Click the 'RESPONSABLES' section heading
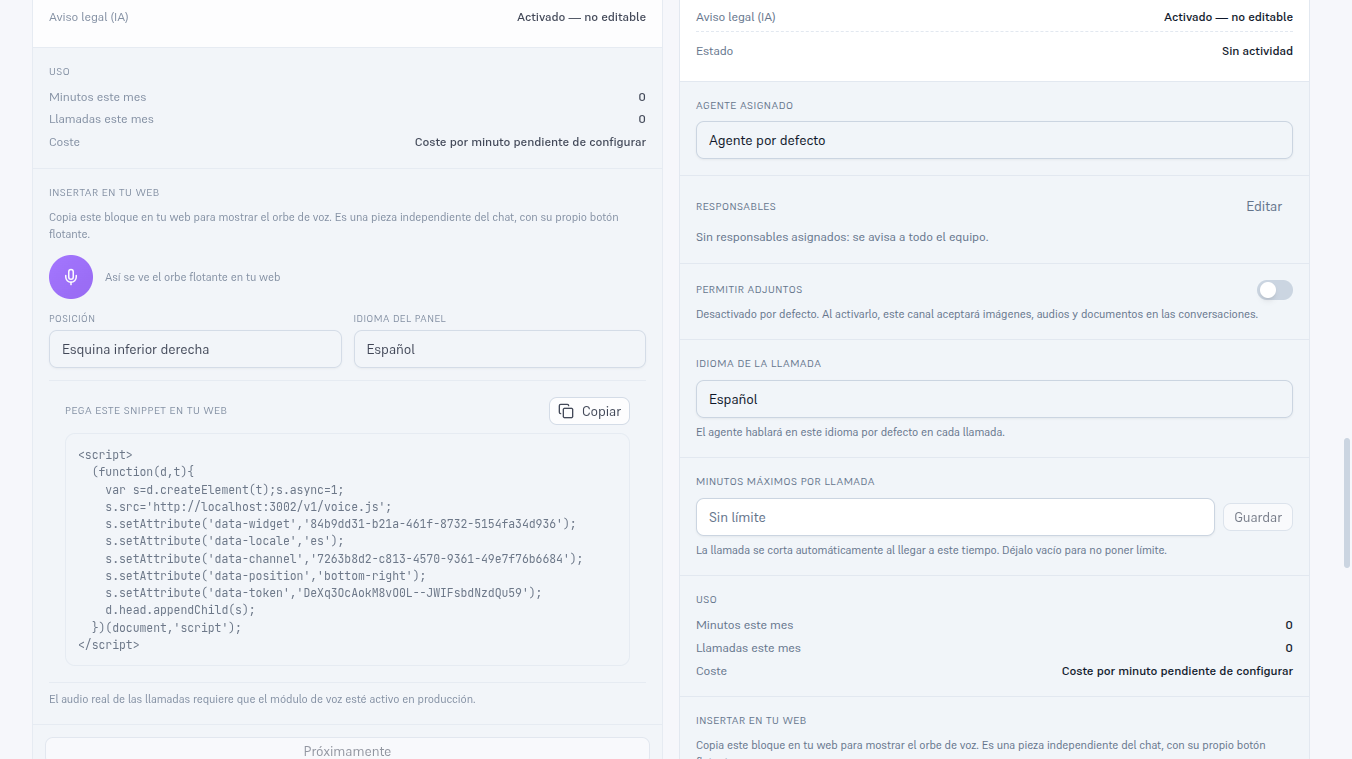The image size is (1352, 759). coord(736,207)
